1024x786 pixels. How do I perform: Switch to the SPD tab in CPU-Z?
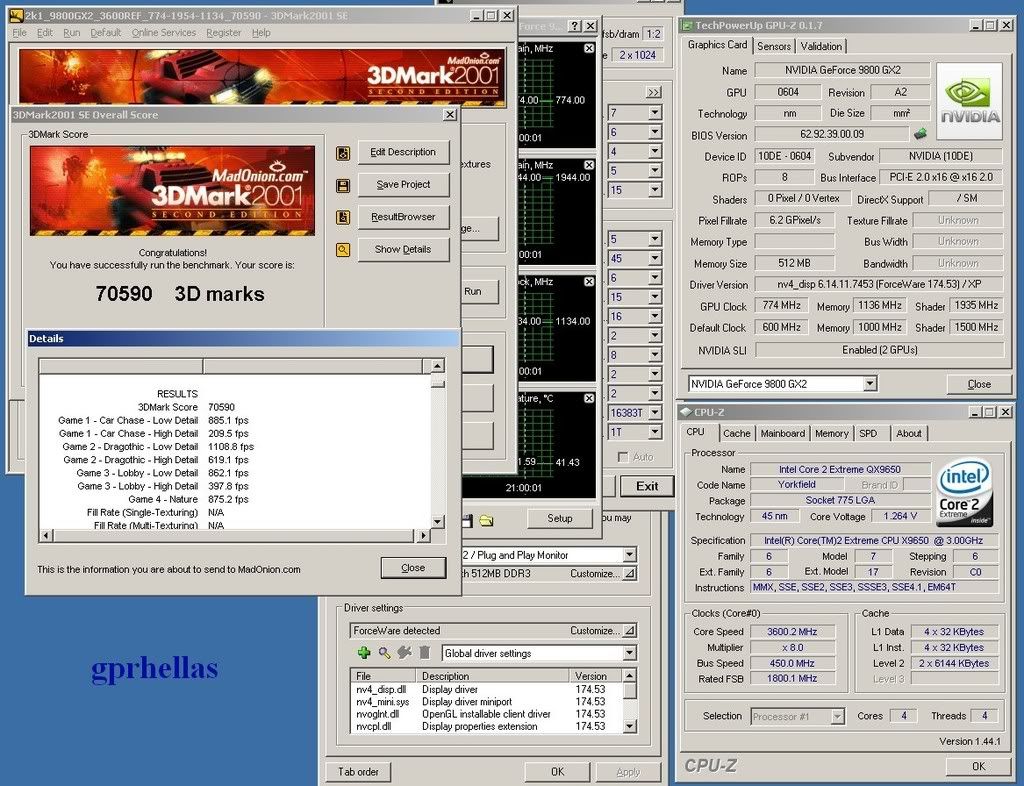(x=868, y=433)
